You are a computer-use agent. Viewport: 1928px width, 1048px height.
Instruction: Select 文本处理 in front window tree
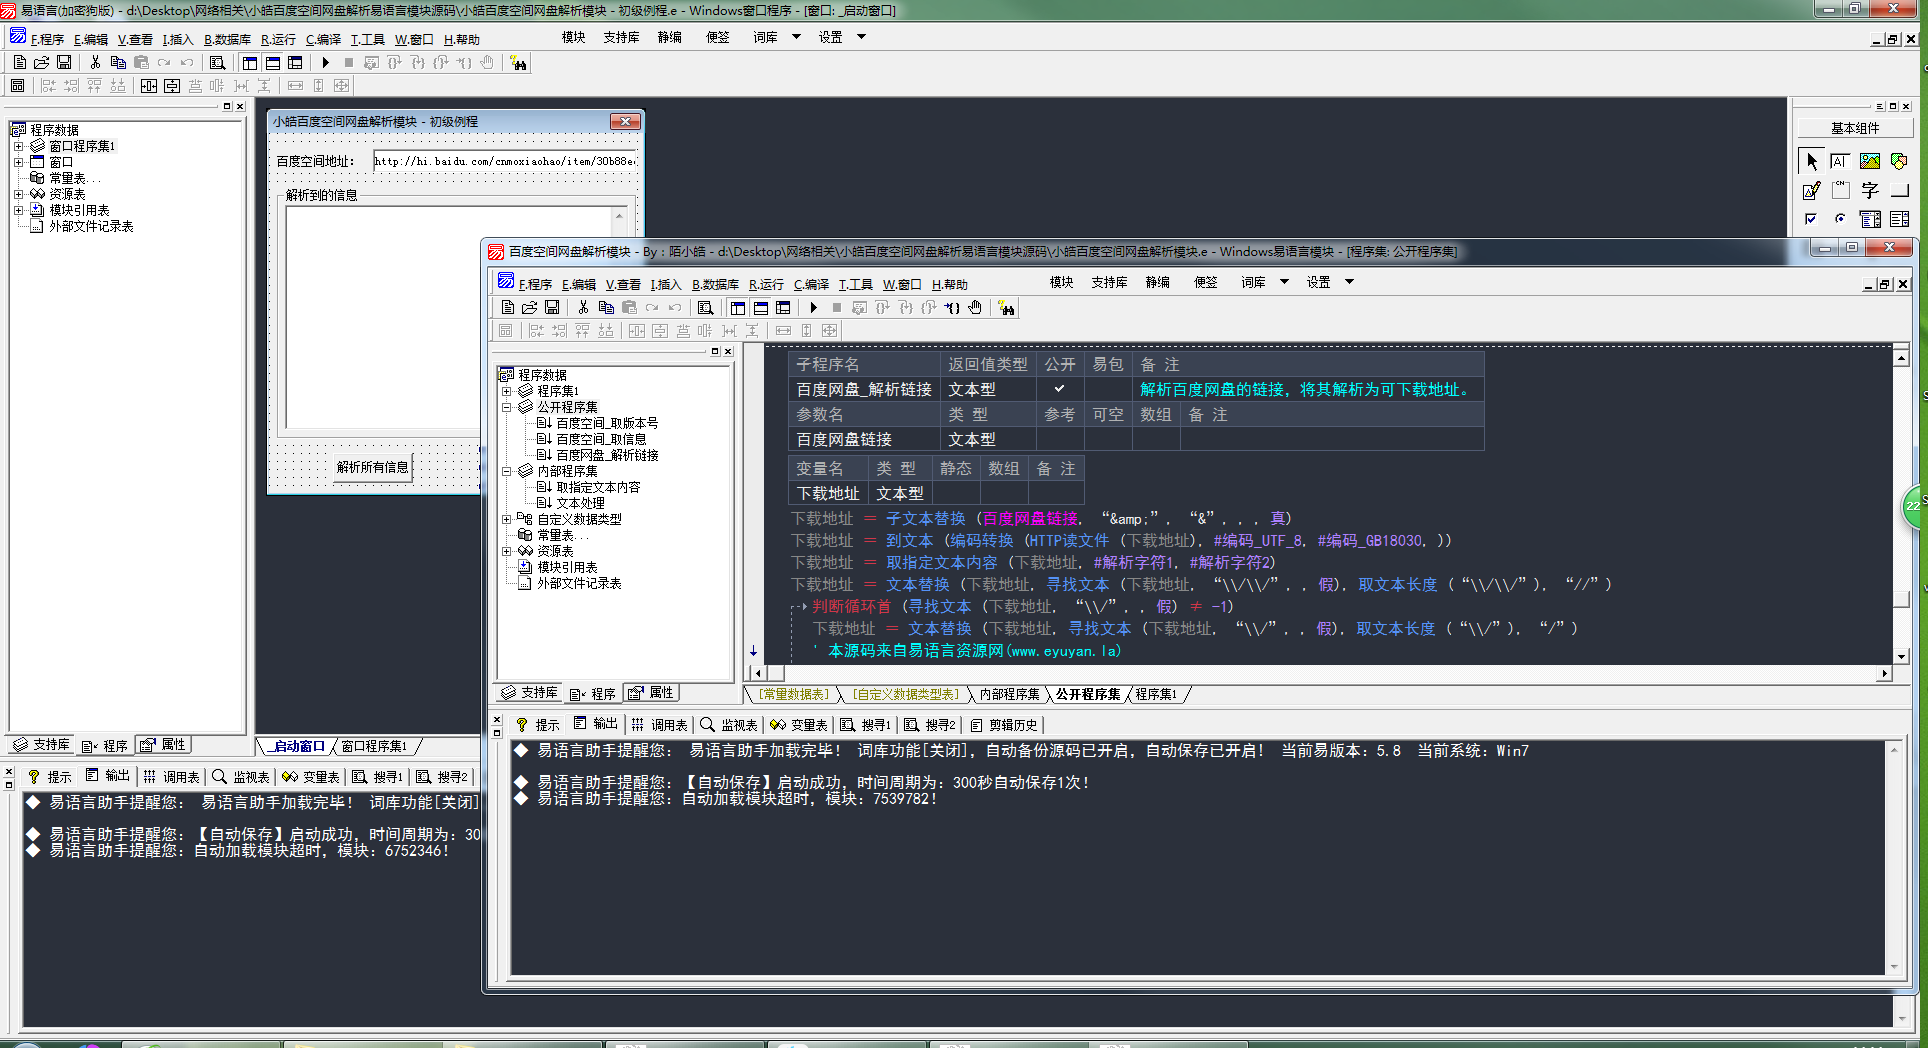tap(580, 503)
